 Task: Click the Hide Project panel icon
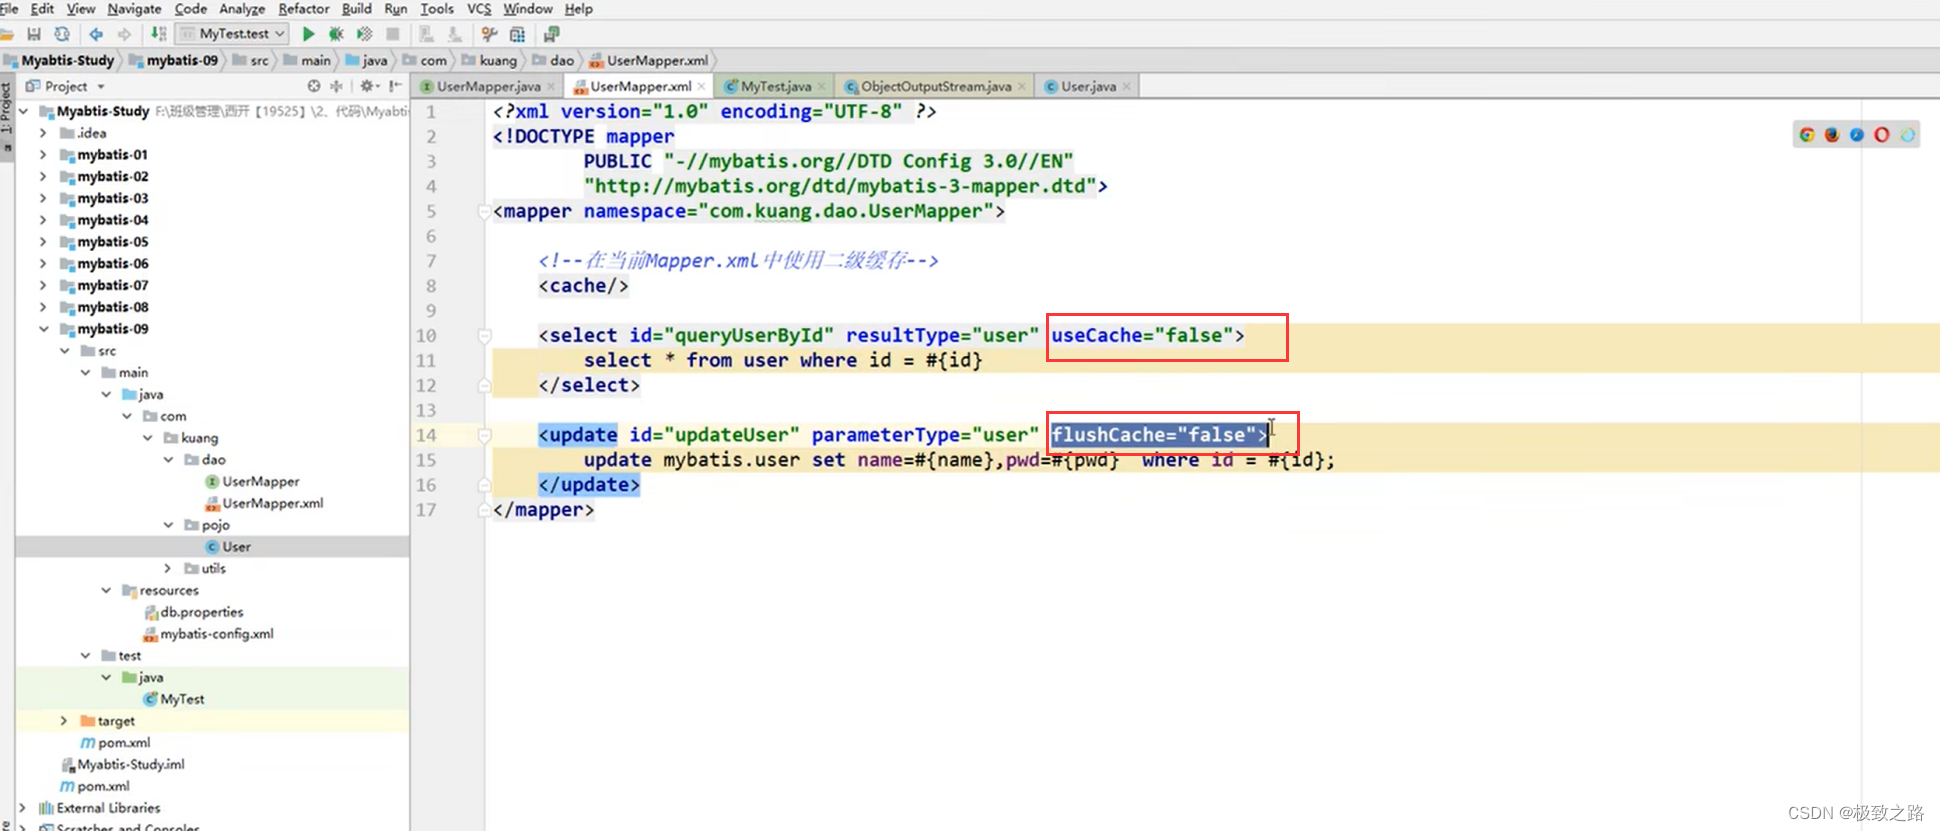point(396,86)
